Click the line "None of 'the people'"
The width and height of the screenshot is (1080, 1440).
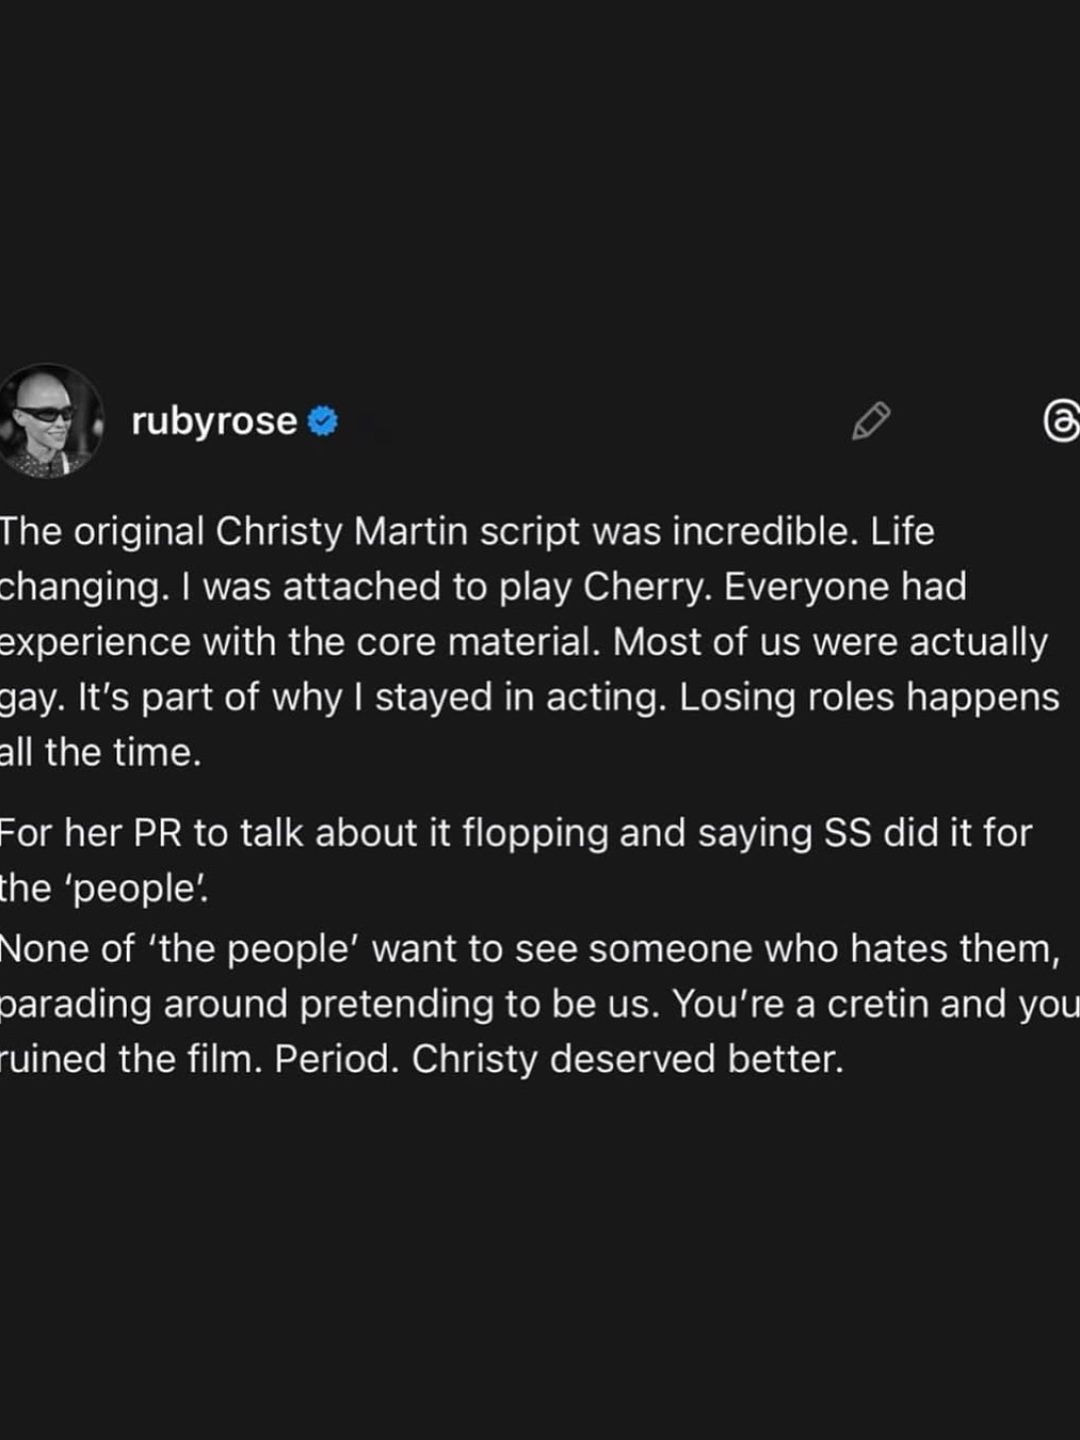180,948
